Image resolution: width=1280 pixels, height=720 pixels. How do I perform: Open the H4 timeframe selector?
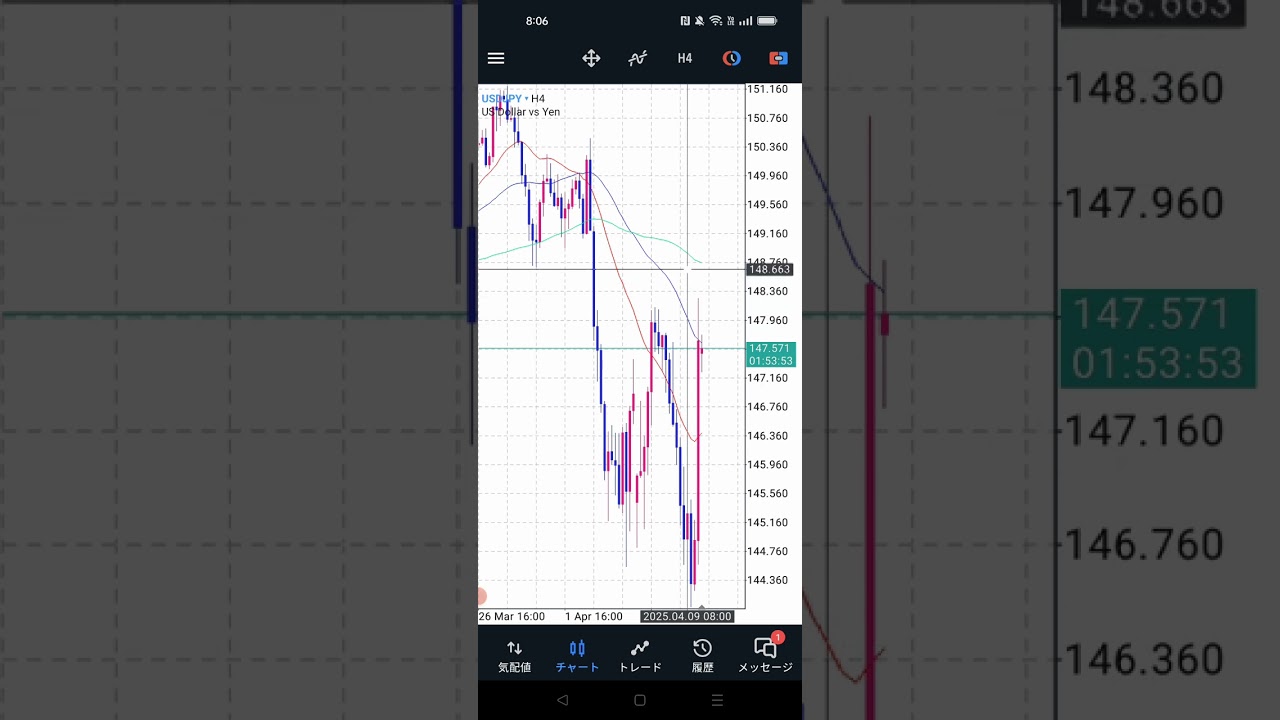tap(685, 58)
